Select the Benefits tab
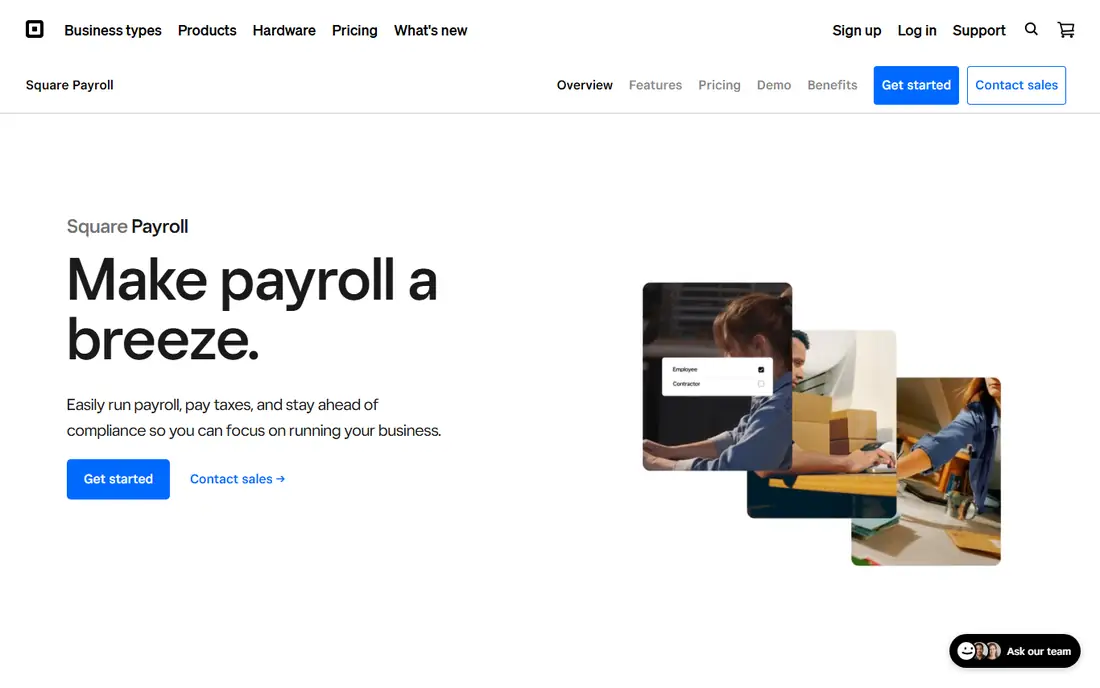1100x688 pixels. pyautogui.click(x=832, y=85)
